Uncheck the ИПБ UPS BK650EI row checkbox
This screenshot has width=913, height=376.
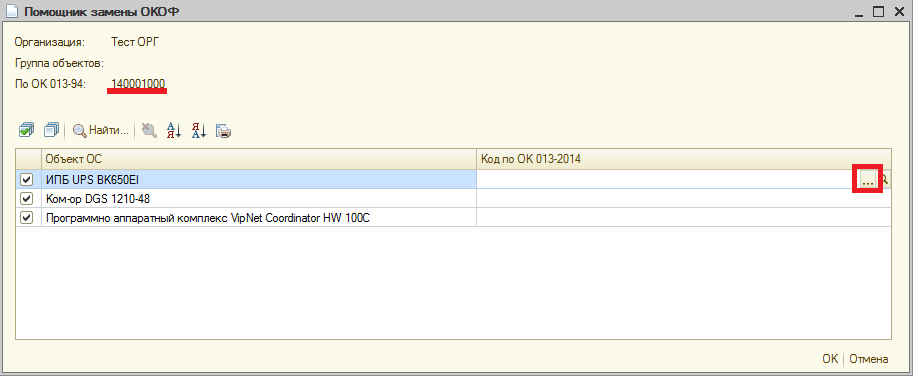[x=26, y=180]
